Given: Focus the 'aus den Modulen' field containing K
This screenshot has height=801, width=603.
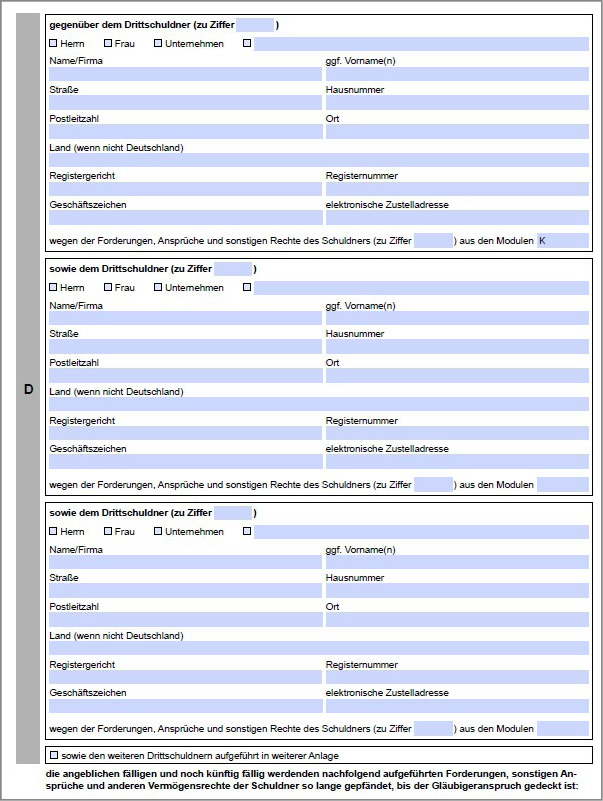Looking at the screenshot, I should pos(562,241).
